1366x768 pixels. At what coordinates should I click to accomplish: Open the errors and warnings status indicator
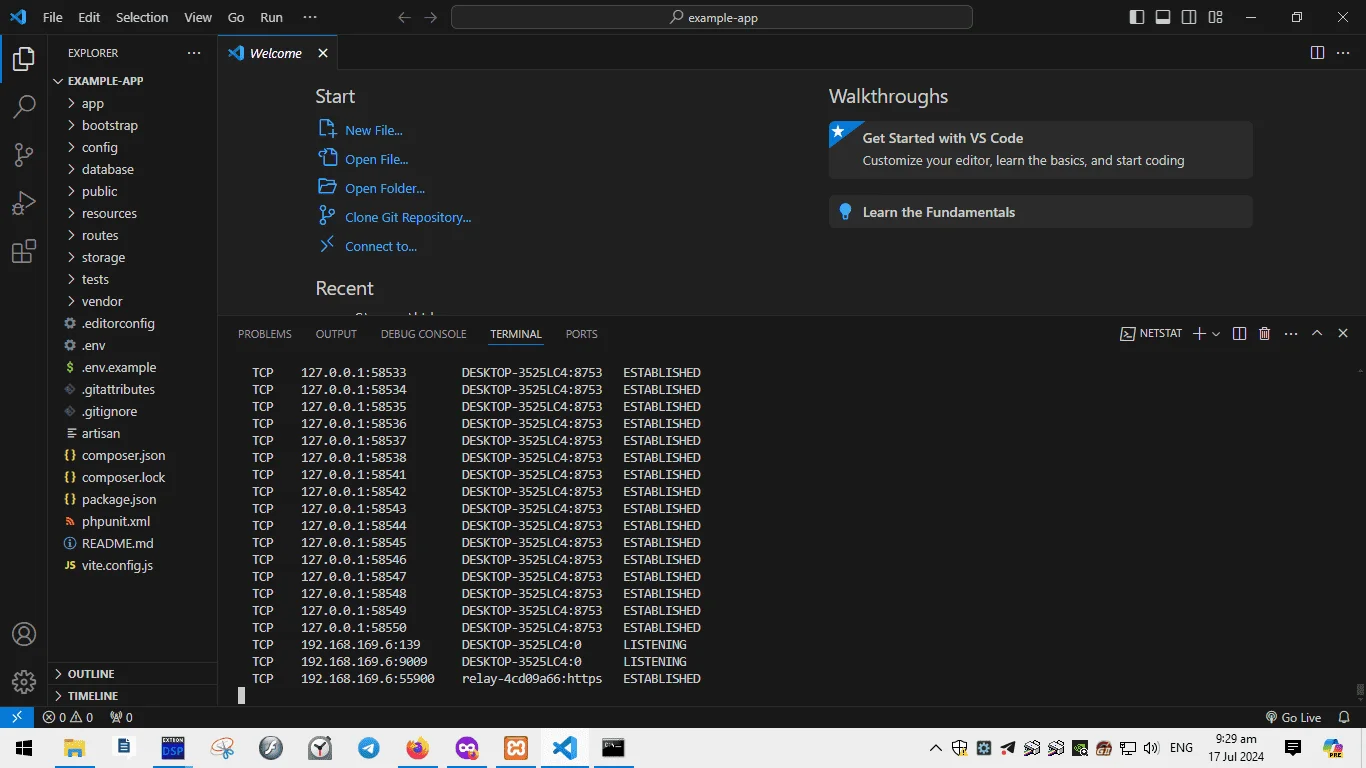(x=68, y=717)
